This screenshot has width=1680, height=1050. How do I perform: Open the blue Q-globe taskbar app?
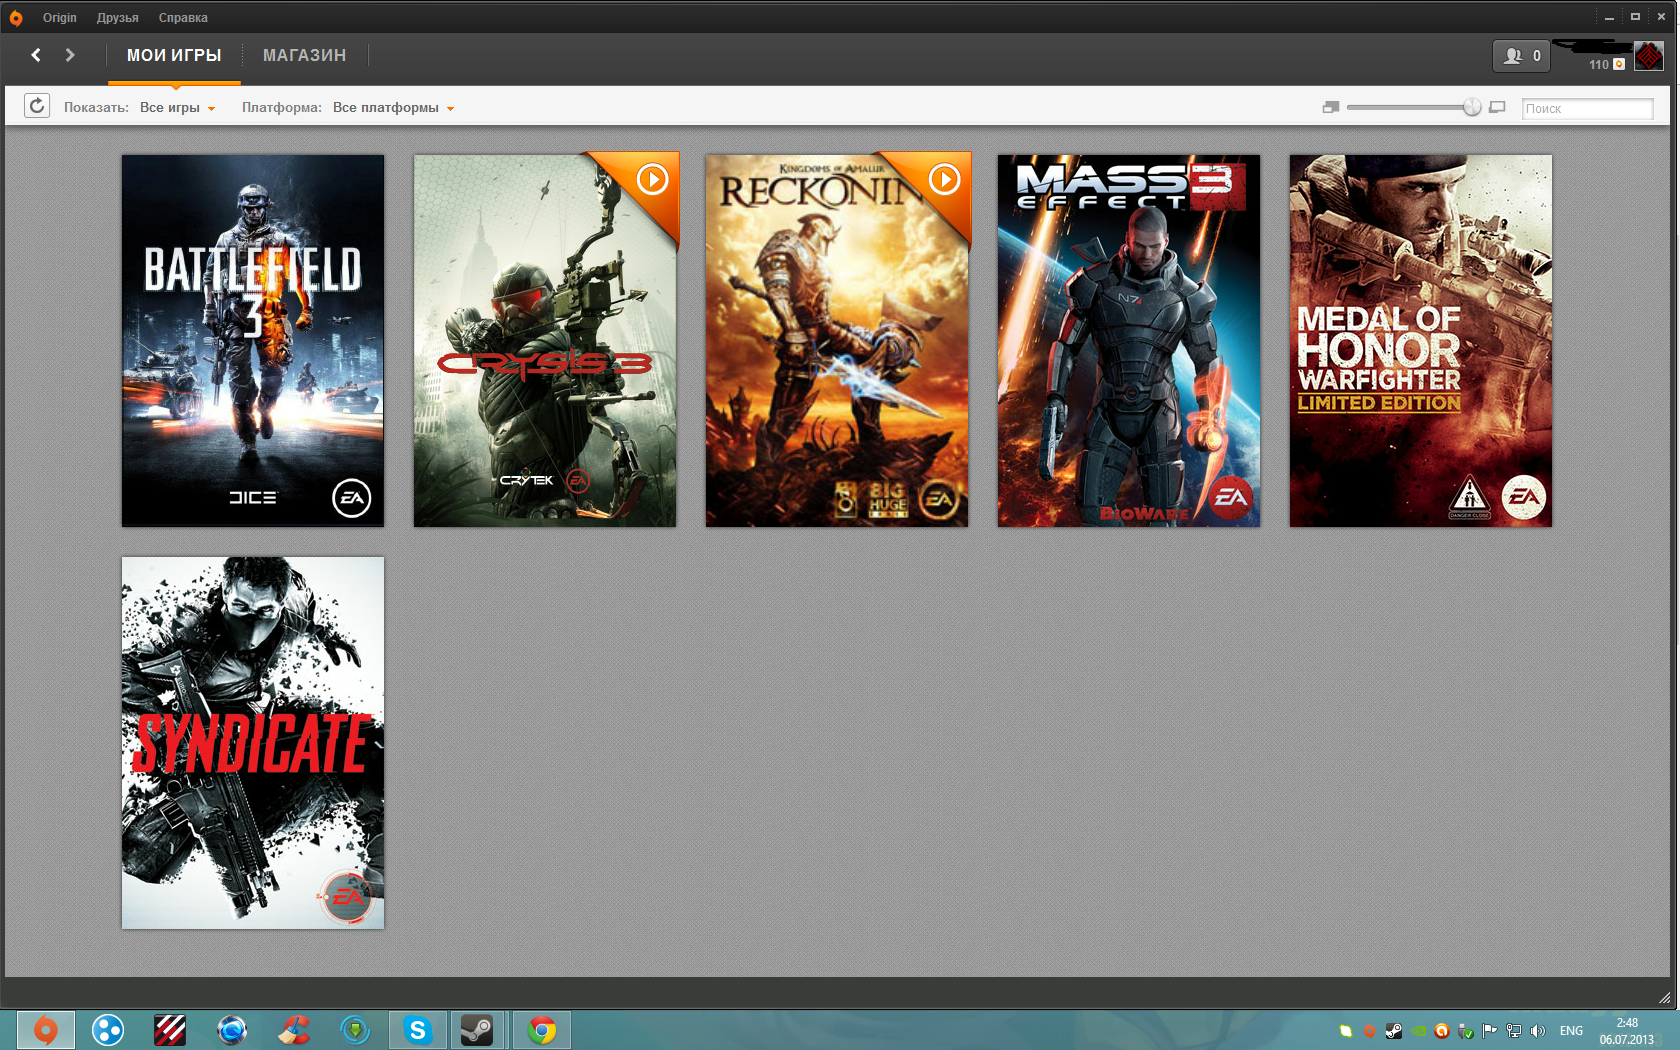[232, 1030]
